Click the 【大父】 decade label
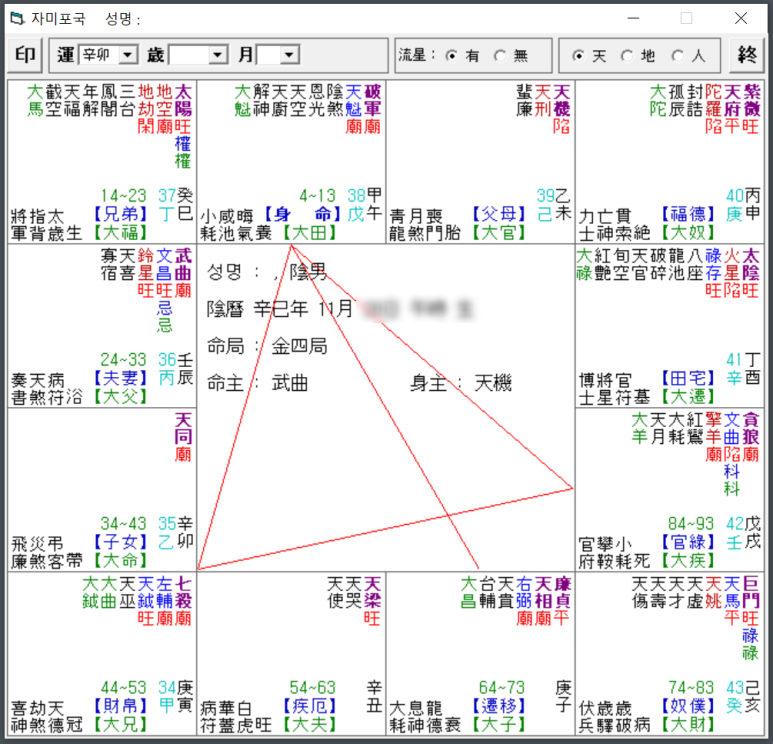The height and width of the screenshot is (744, 773). click(120, 396)
